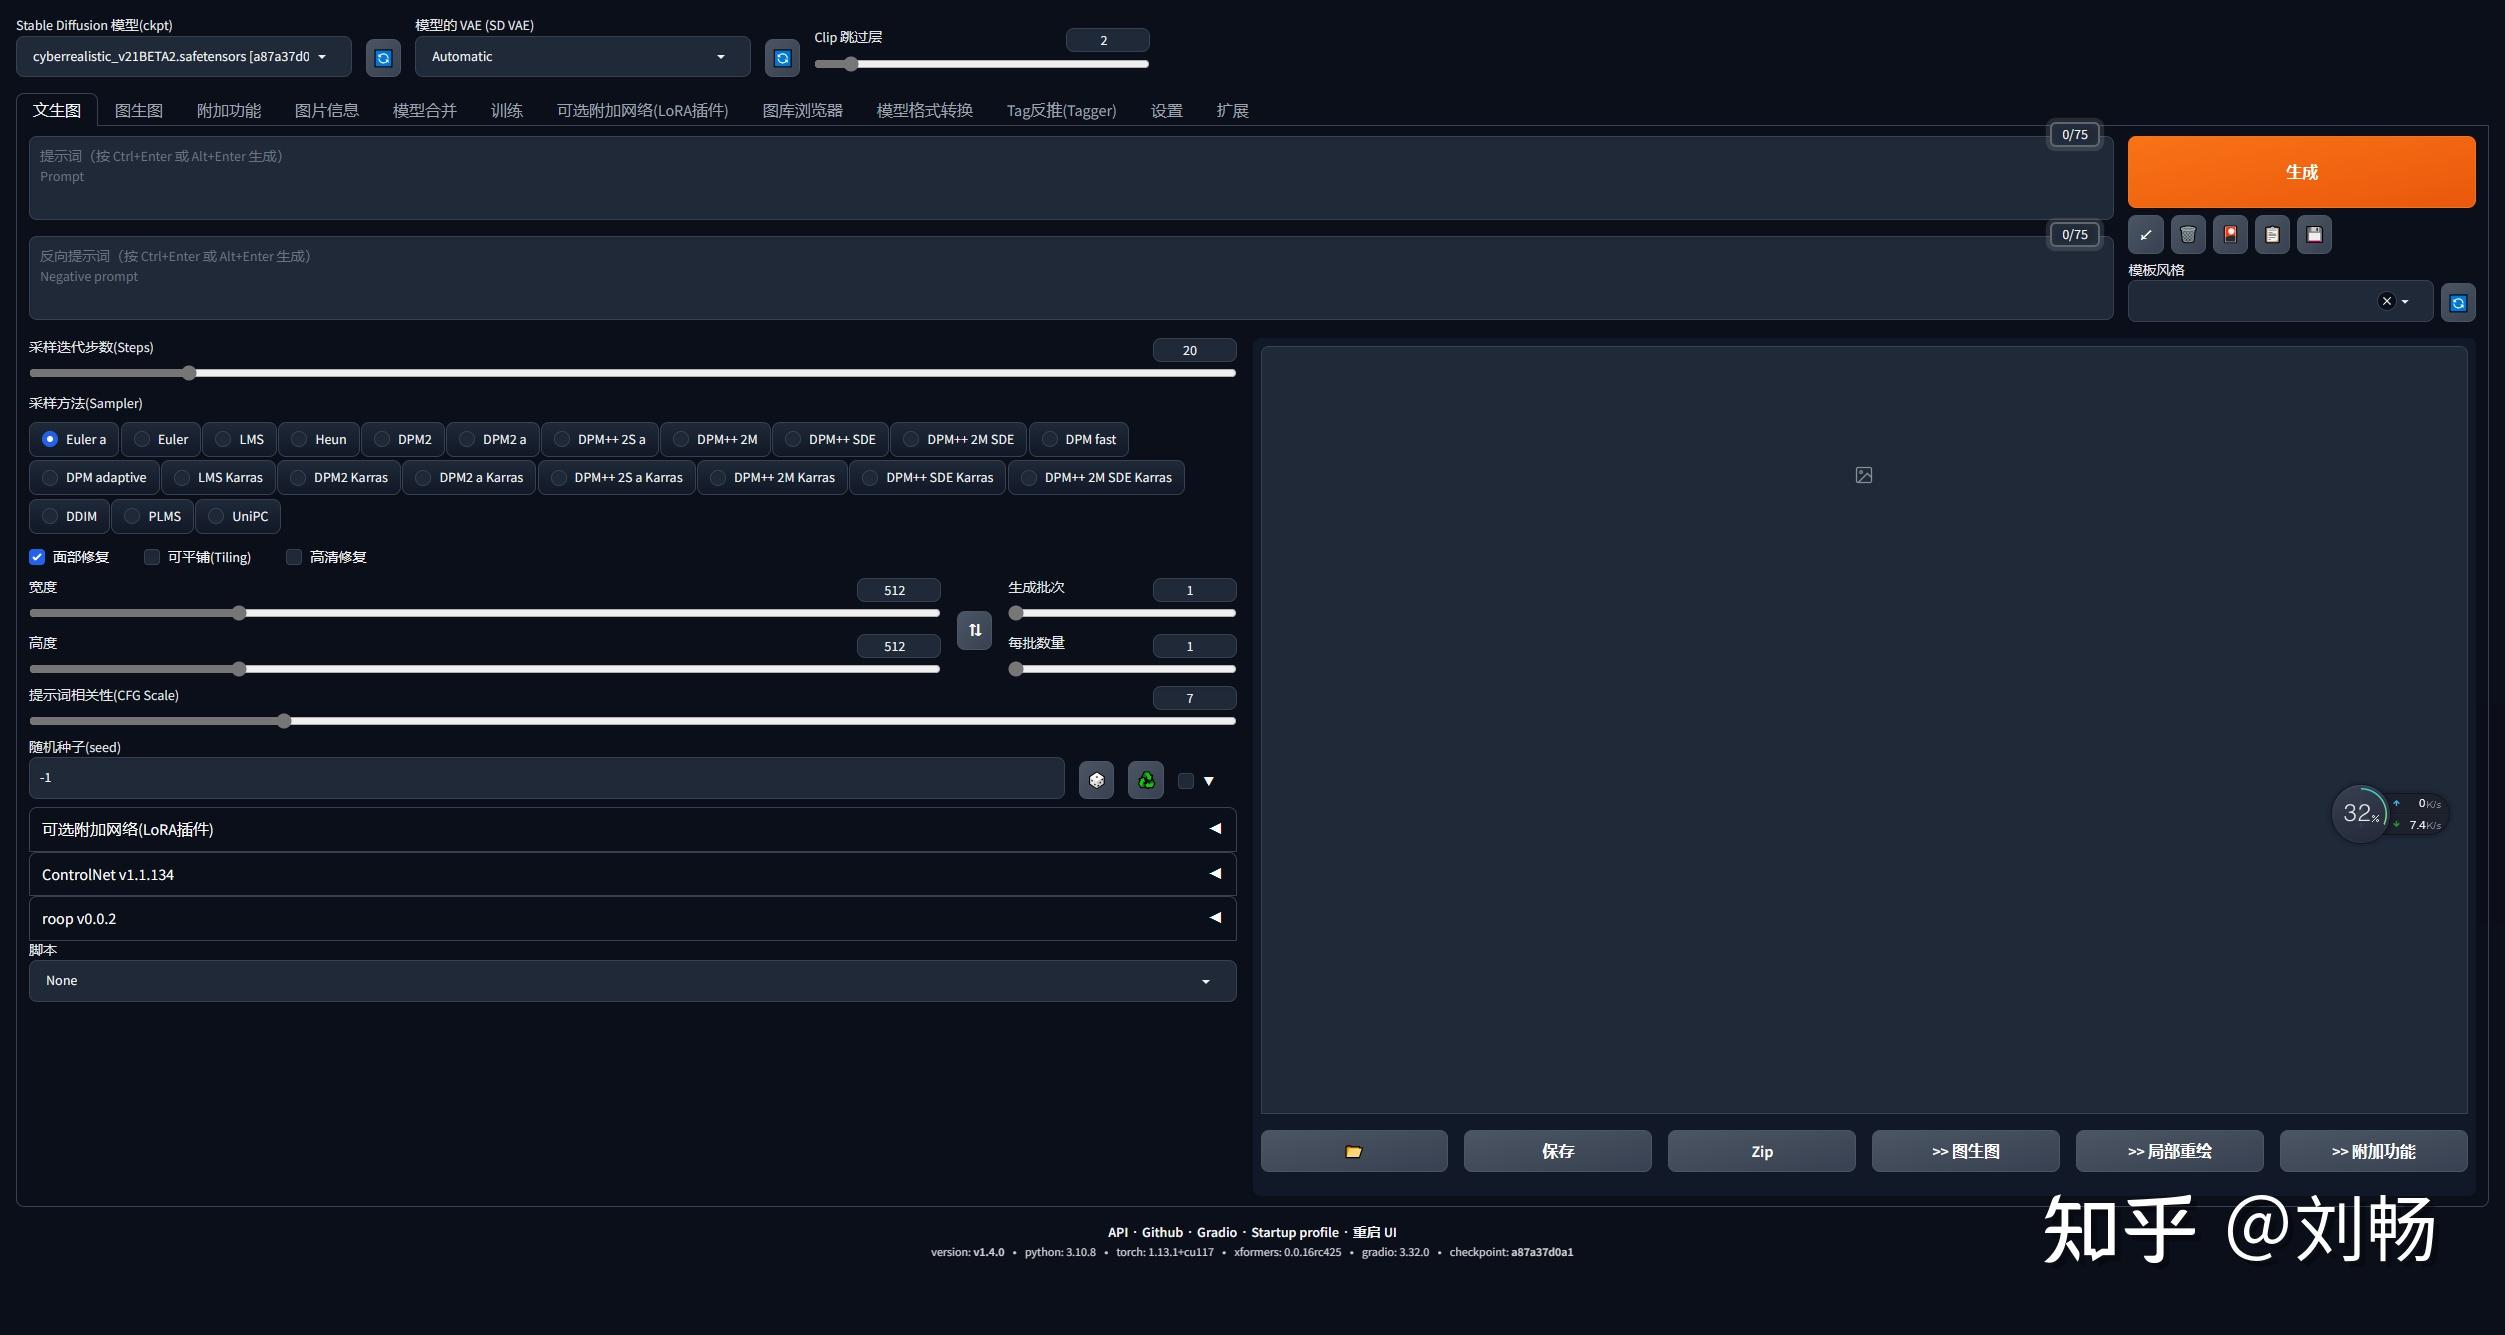Click the swap icon between width and height
This screenshot has width=2505, height=1335.
click(974, 630)
